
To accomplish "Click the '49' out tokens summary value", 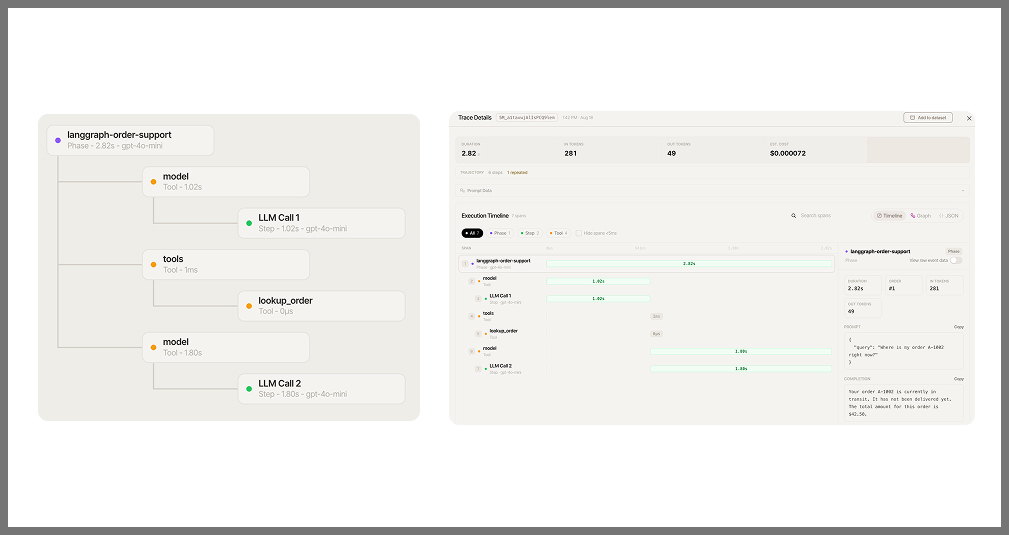I will pos(671,153).
